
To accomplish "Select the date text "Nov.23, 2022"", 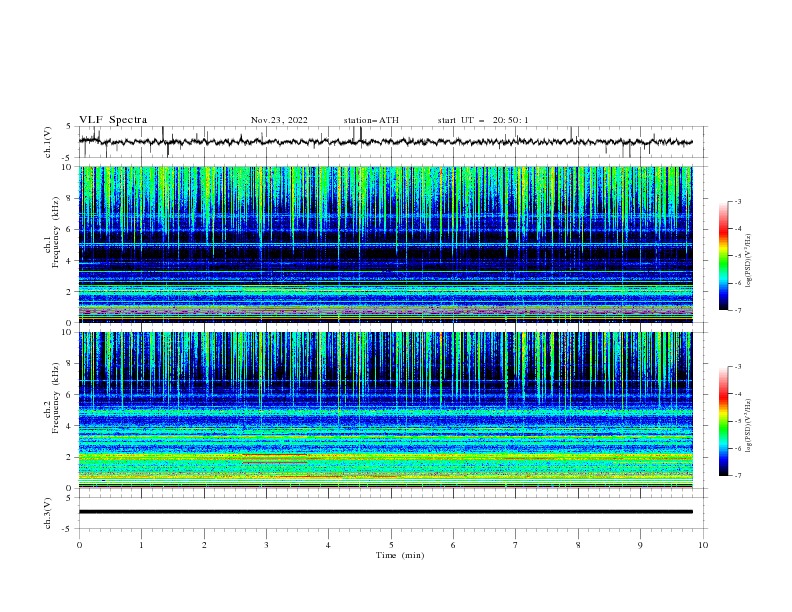I will pos(279,120).
